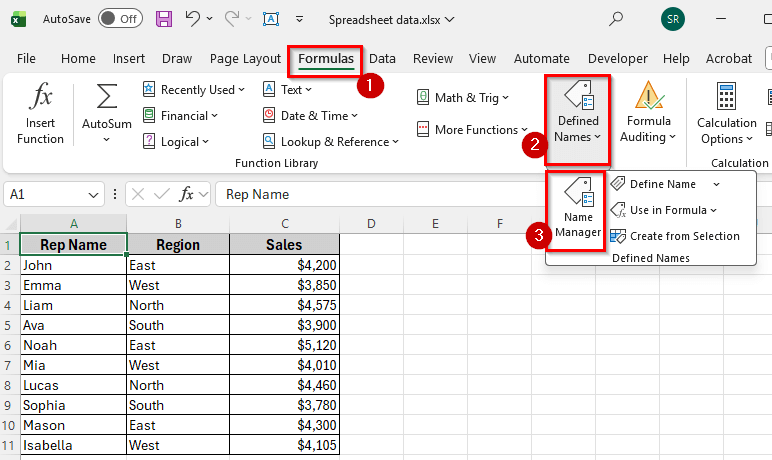Switch to the Review tab
Image resolution: width=772 pixels, height=460 pixels.
(x=433, y=59)
